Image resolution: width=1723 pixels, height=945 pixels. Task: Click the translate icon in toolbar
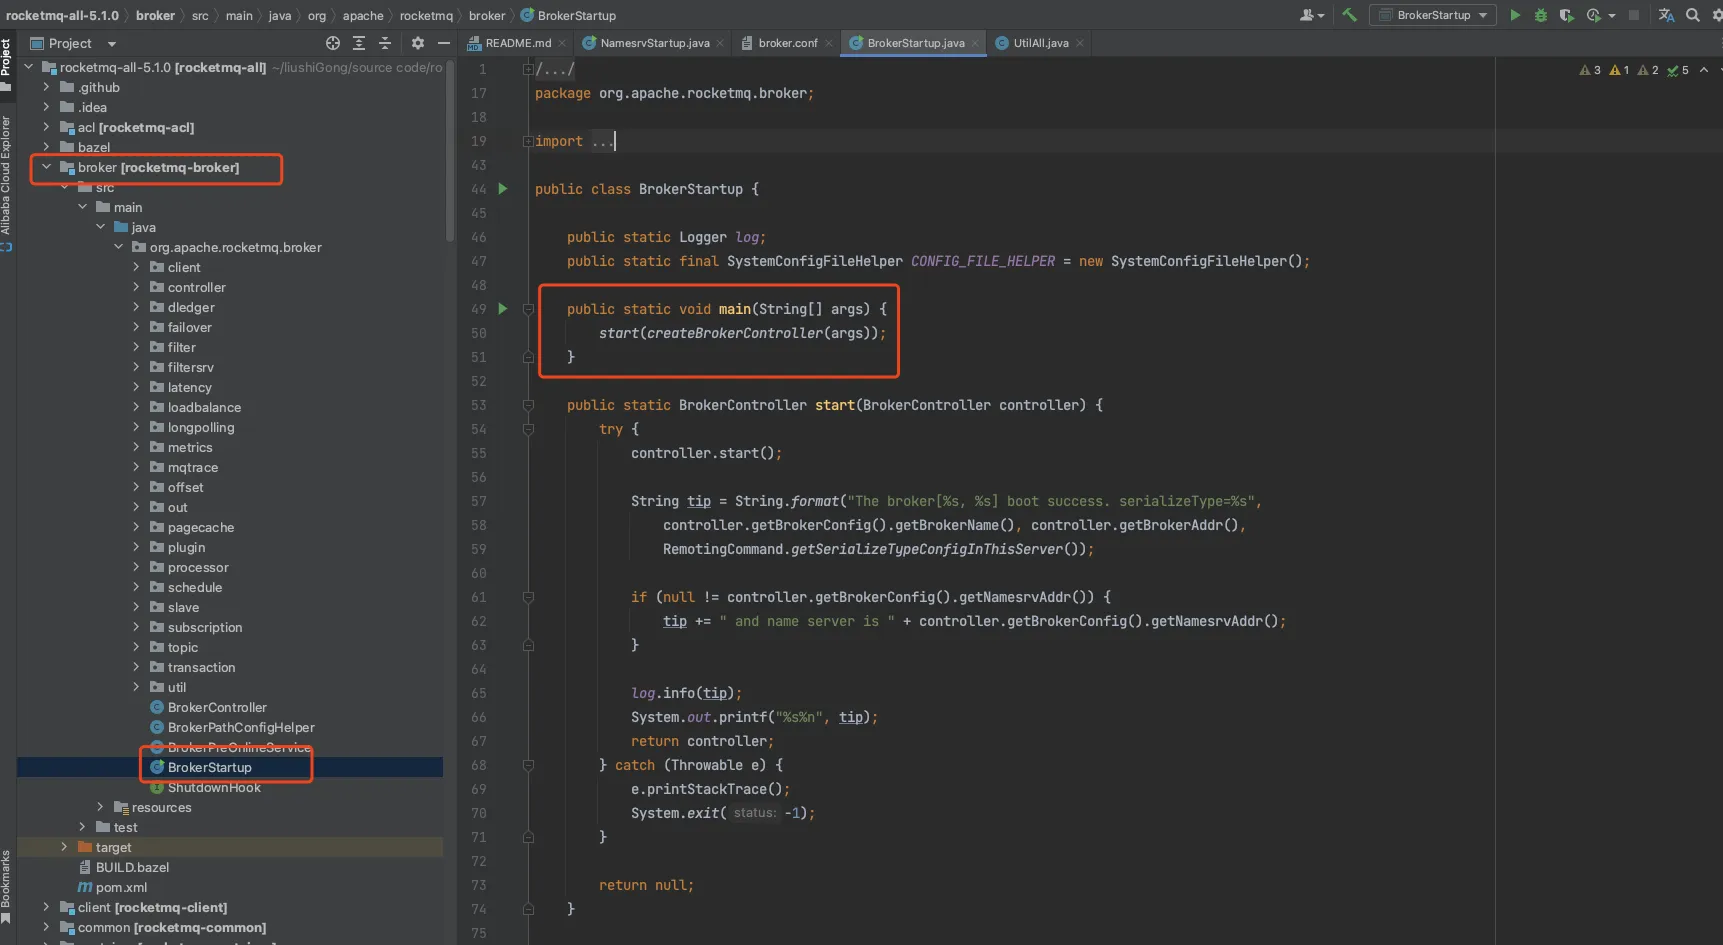coord(1666,15)
